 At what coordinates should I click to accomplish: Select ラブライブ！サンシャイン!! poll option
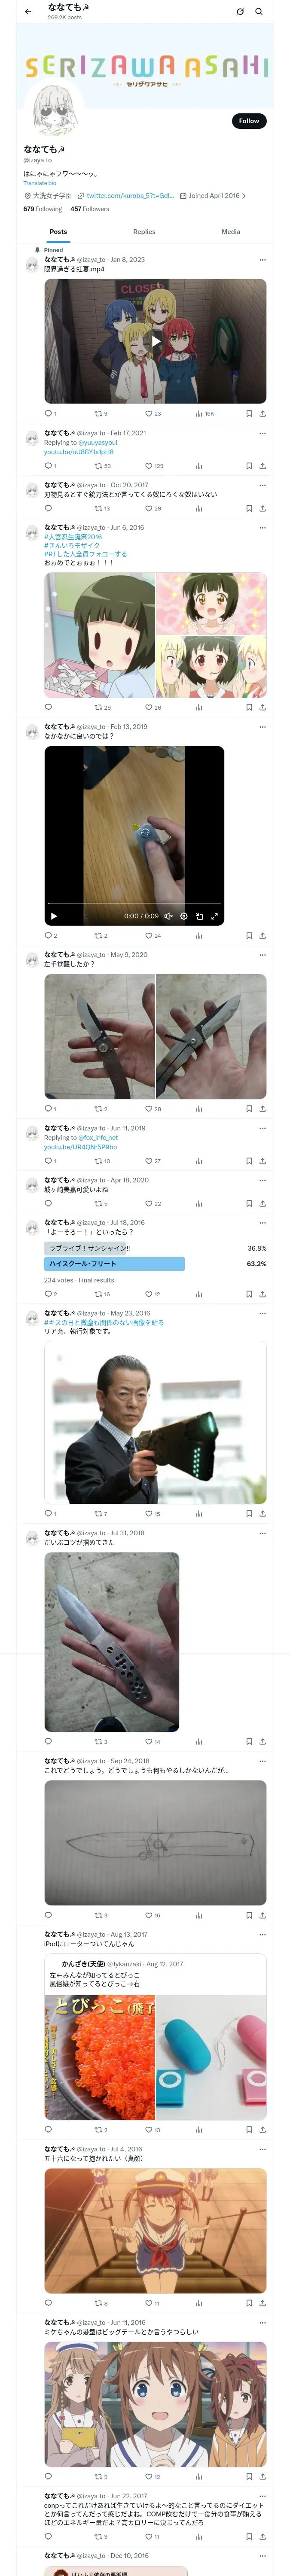(x=155, y=1248)
